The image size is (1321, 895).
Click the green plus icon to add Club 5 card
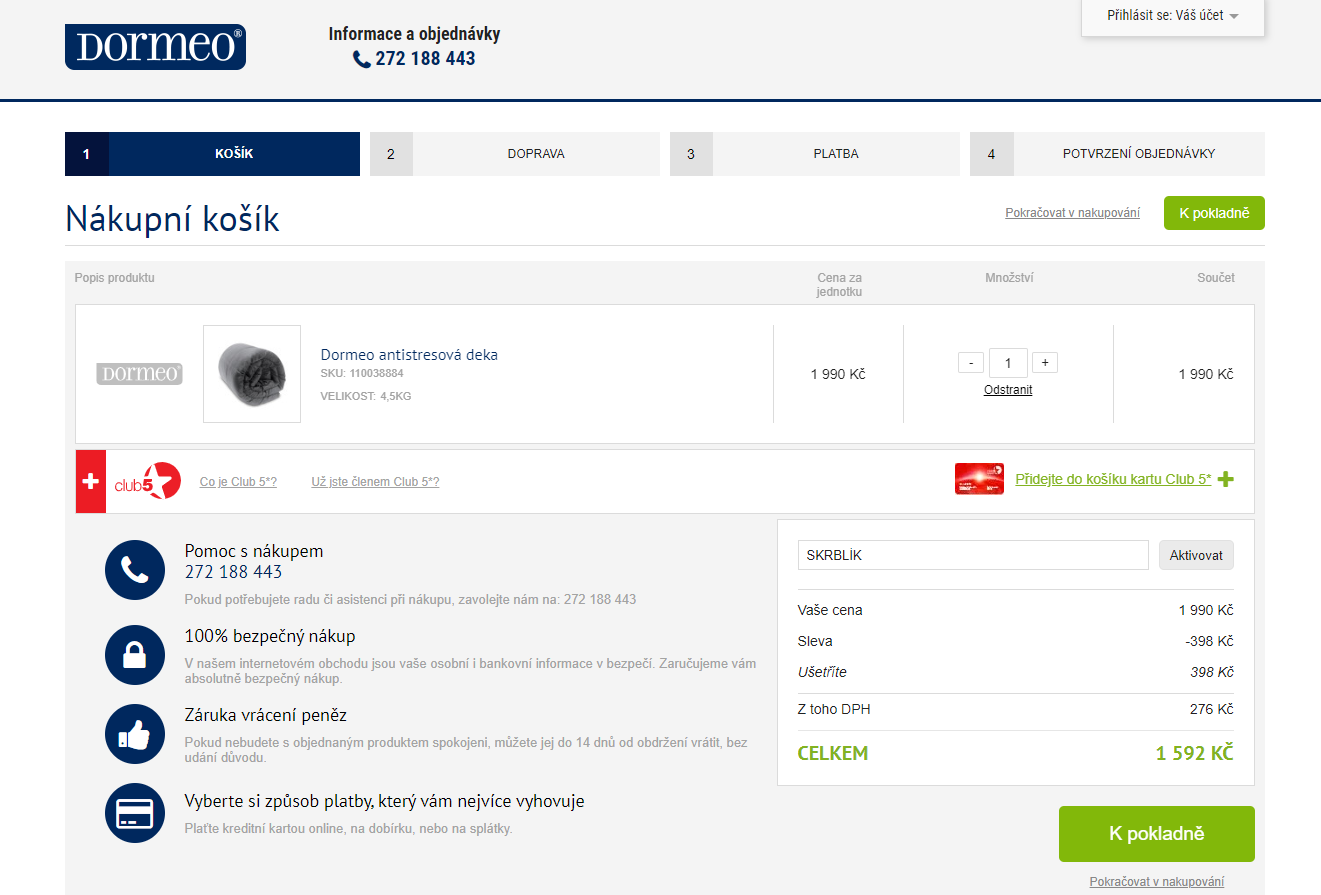point(1225,479)
